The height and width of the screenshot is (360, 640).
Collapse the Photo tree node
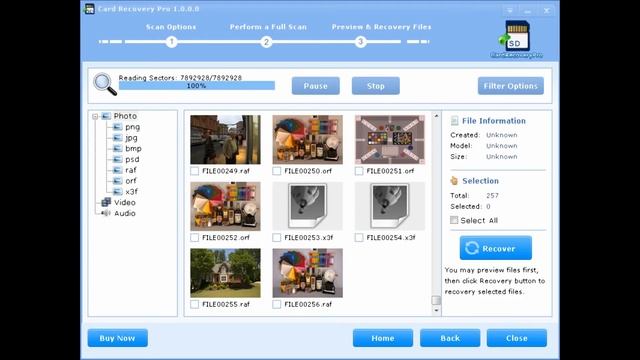[95, 116]
